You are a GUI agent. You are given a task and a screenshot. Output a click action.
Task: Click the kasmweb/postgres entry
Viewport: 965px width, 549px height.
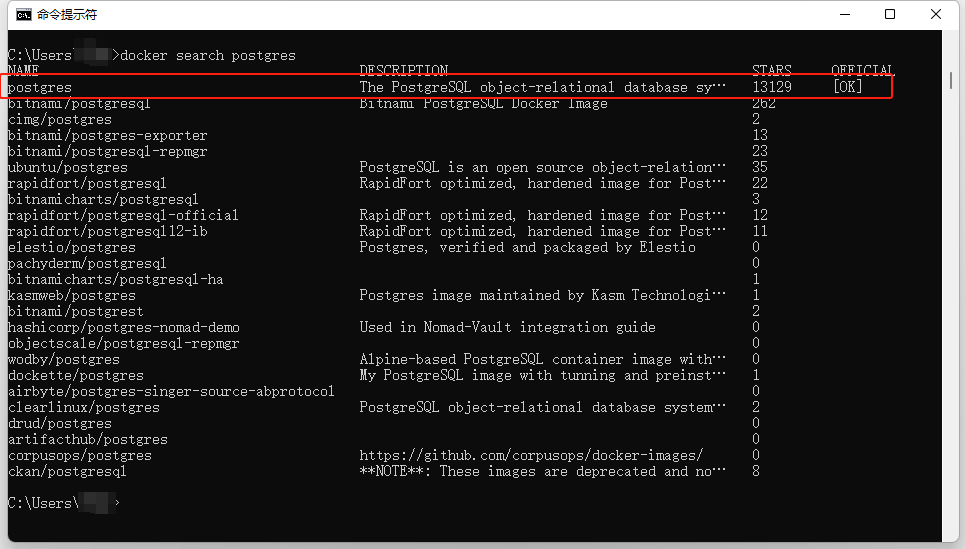[71, 295]
